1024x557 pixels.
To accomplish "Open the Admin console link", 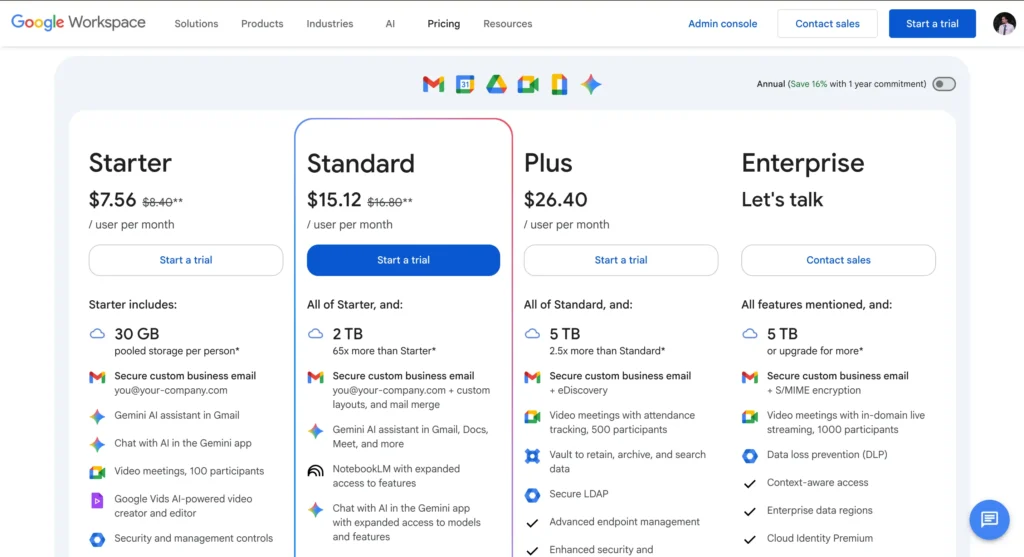I will pyautogui.click(x=722, y=24).
